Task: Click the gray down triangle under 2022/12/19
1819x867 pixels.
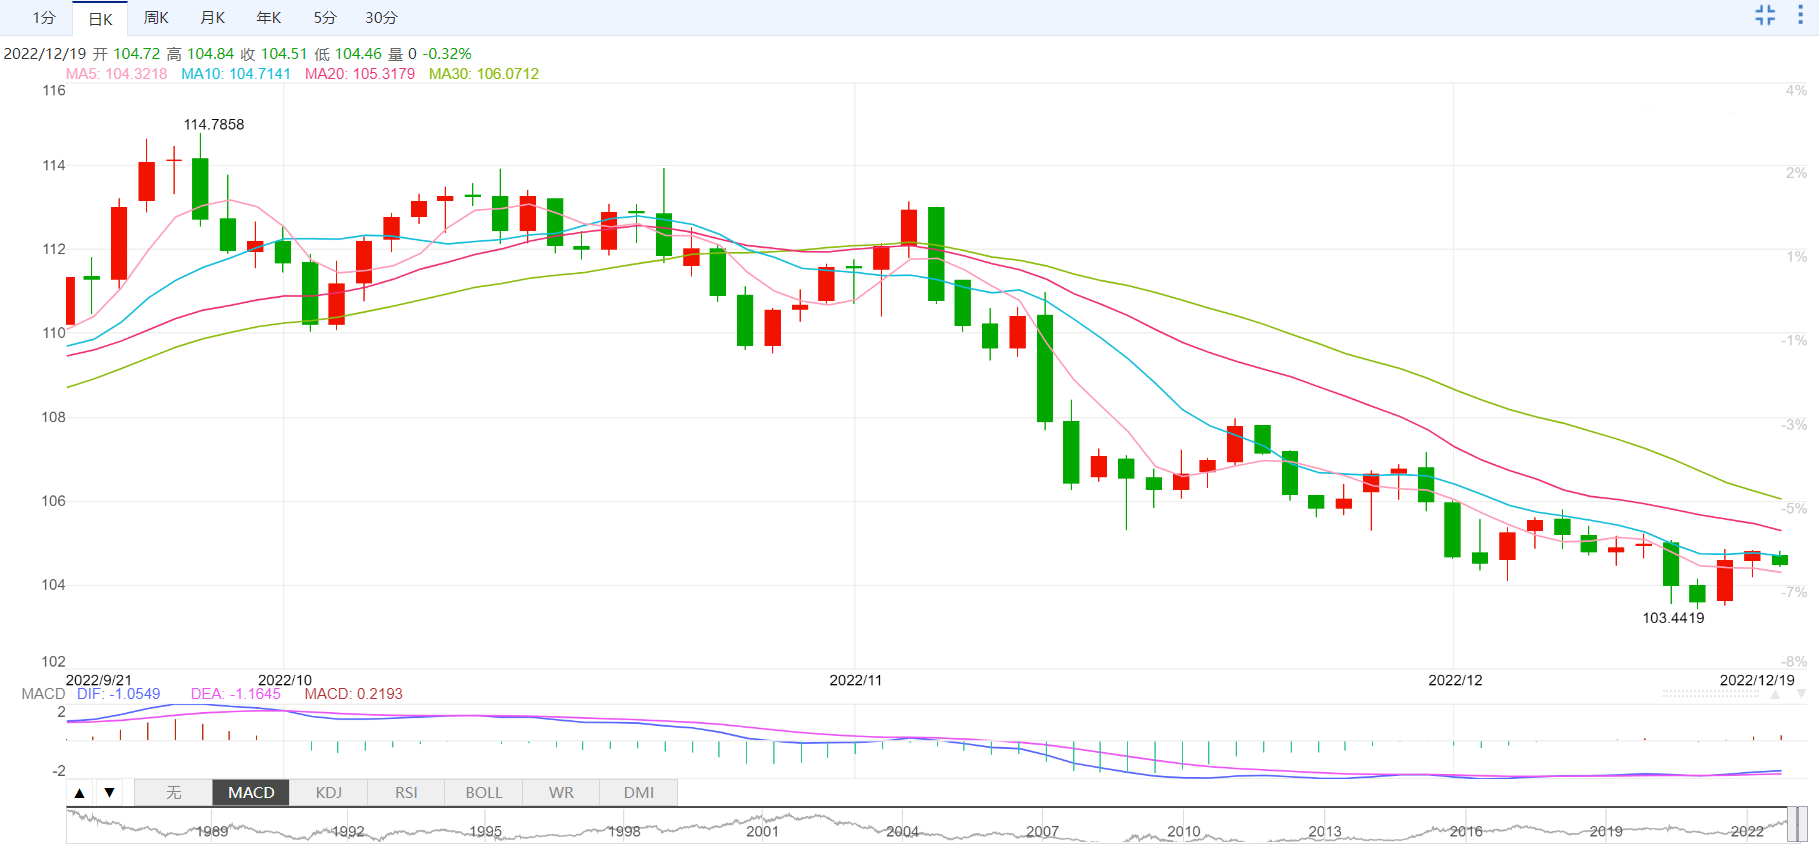Action: [x=1801, y=694]
